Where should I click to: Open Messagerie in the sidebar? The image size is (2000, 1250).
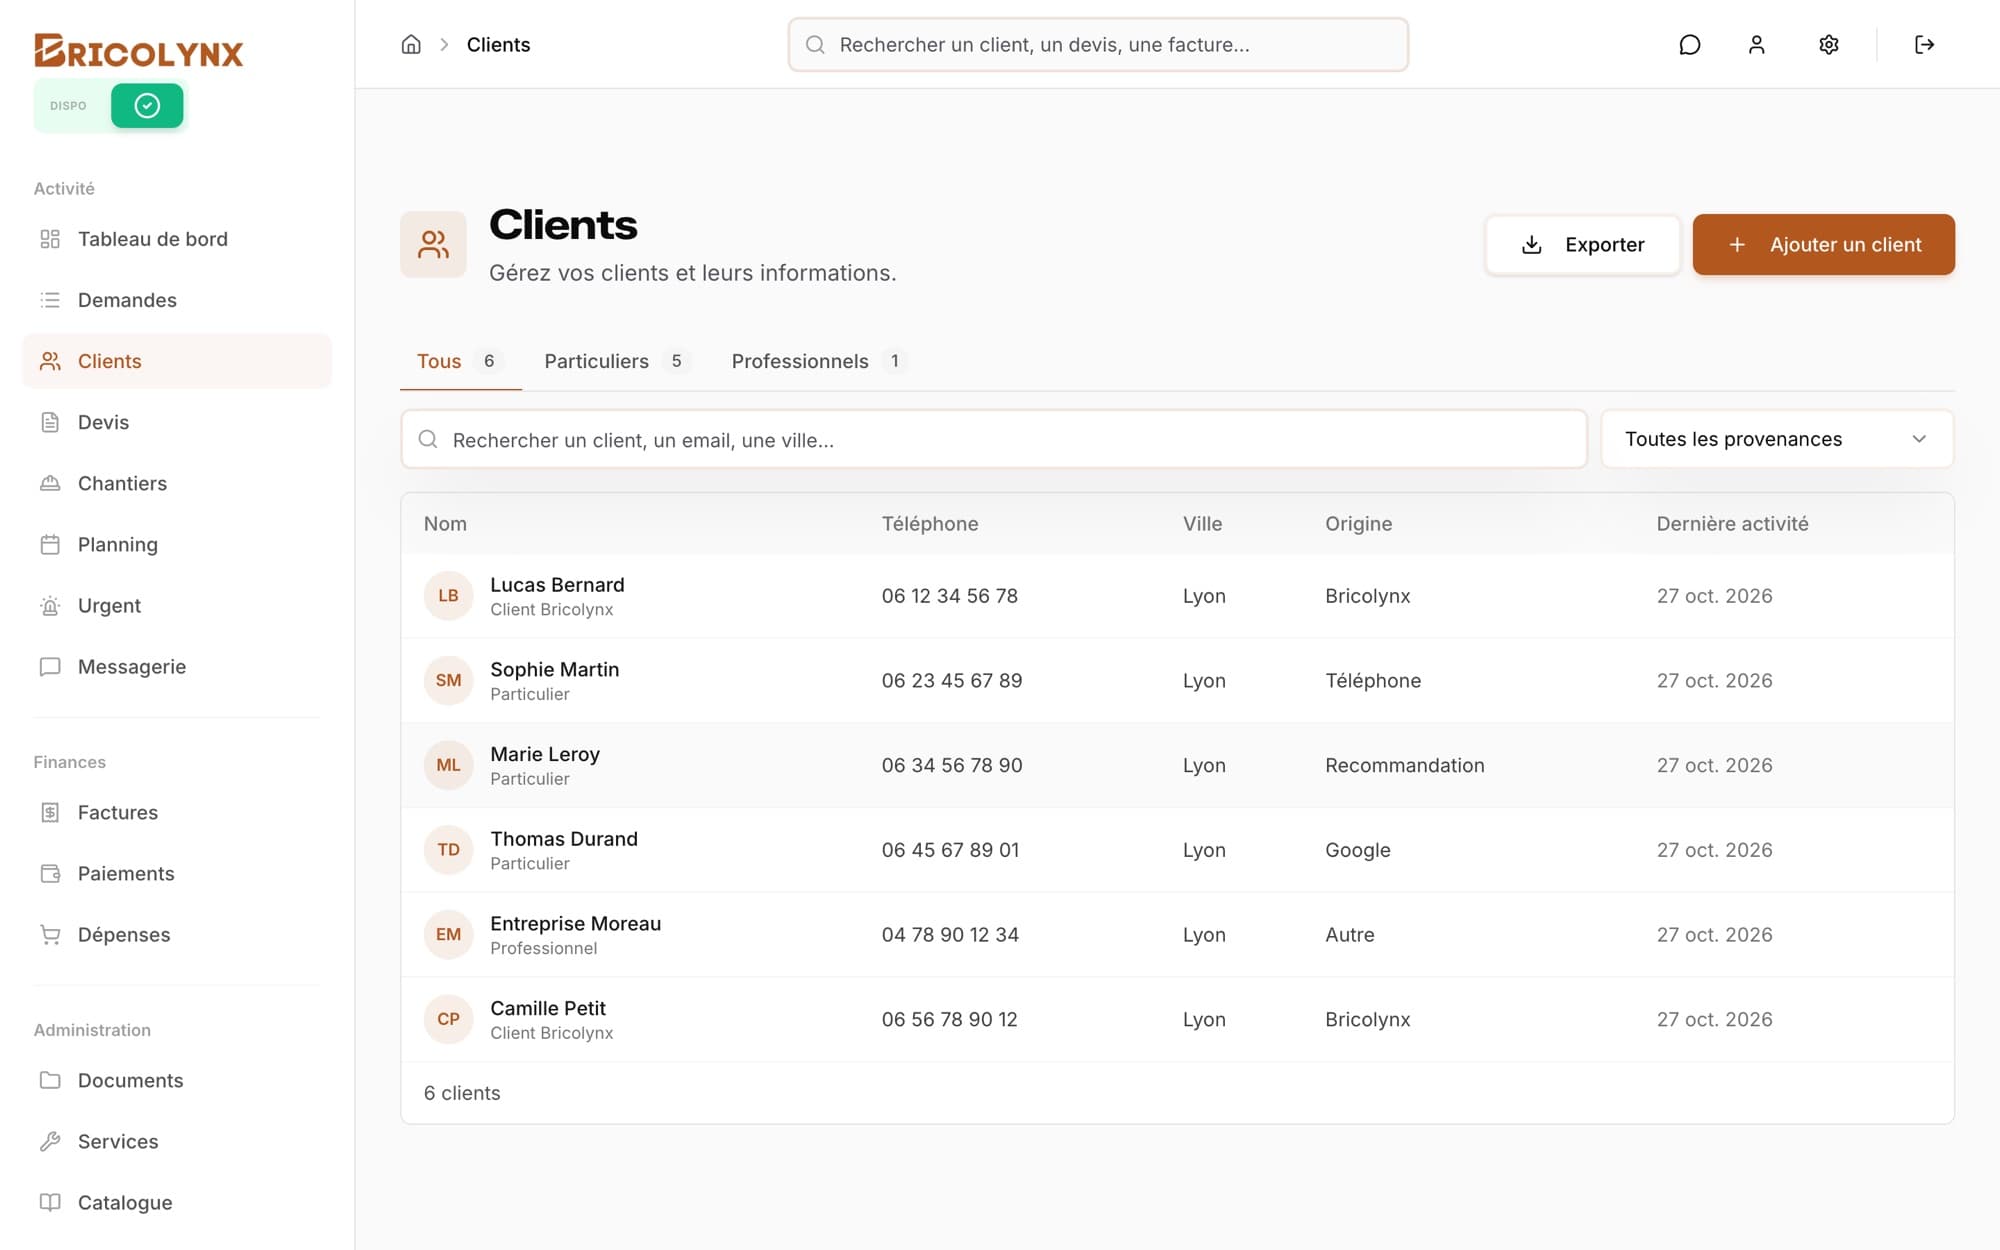(177, 666)
